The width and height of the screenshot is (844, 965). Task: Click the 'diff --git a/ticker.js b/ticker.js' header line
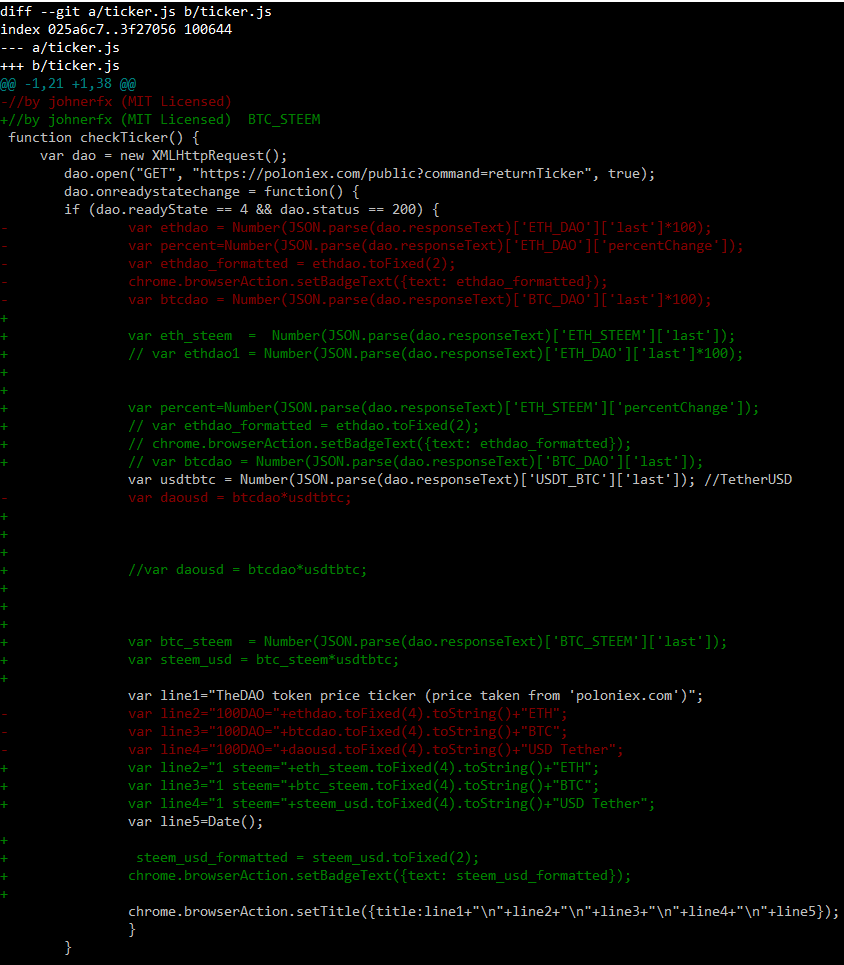(x=136, y=12)
